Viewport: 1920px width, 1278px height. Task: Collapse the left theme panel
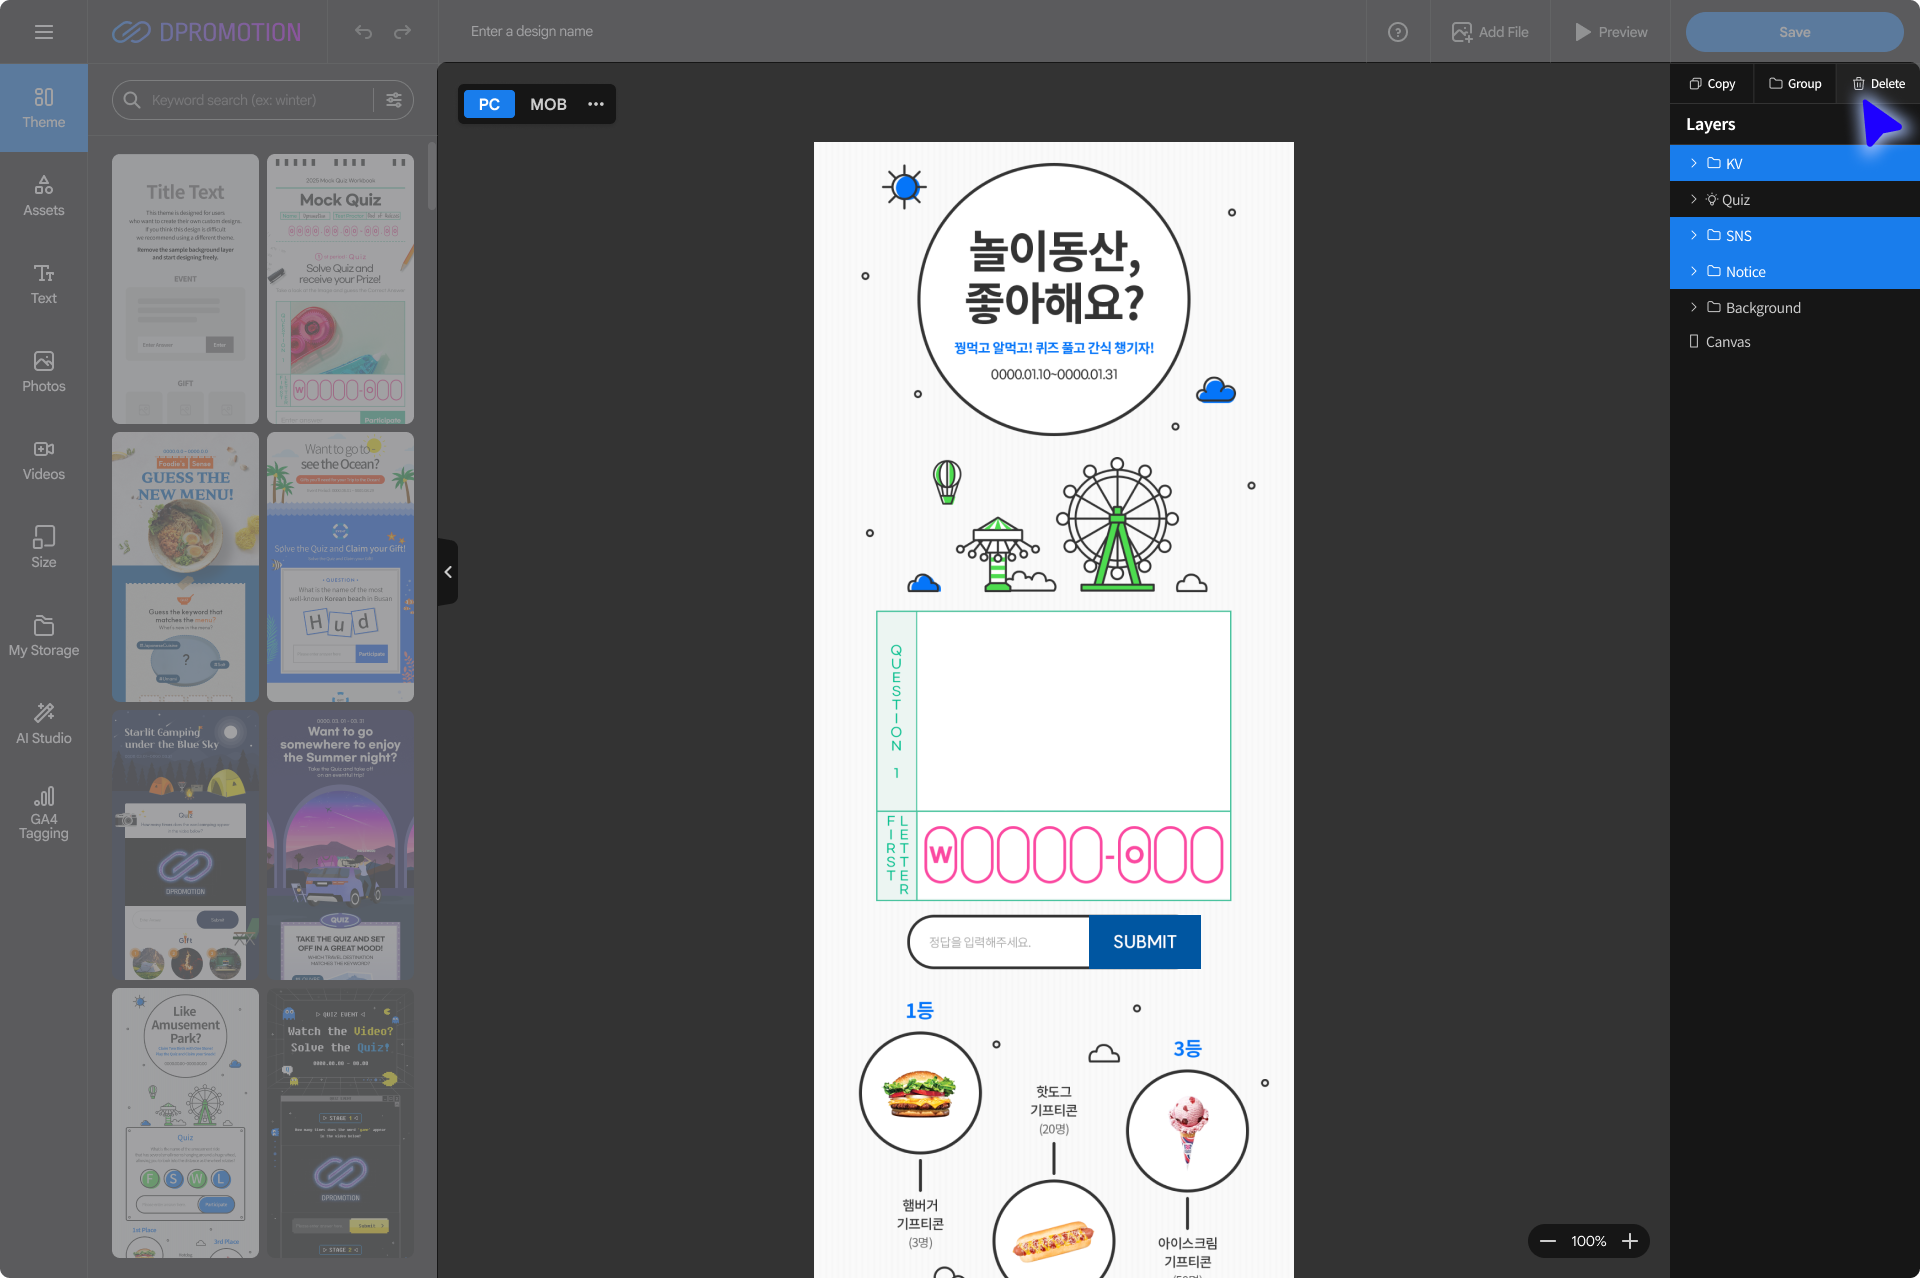pos(448,572)
